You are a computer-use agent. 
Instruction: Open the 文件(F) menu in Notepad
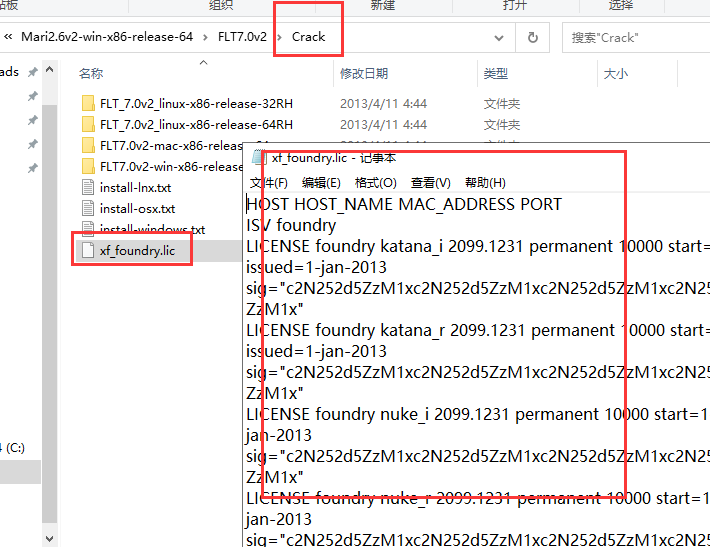click(268, 183)
